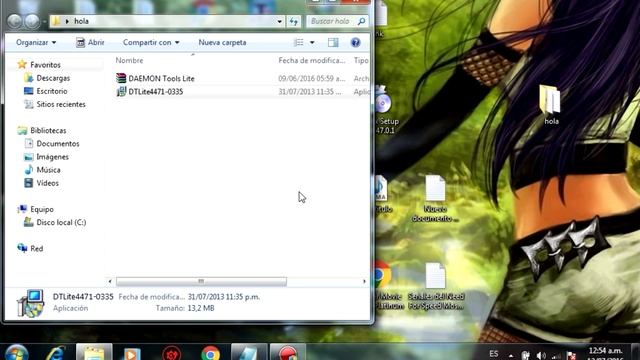Open Windows Media Player from taskbar

(x=131, y=353)
